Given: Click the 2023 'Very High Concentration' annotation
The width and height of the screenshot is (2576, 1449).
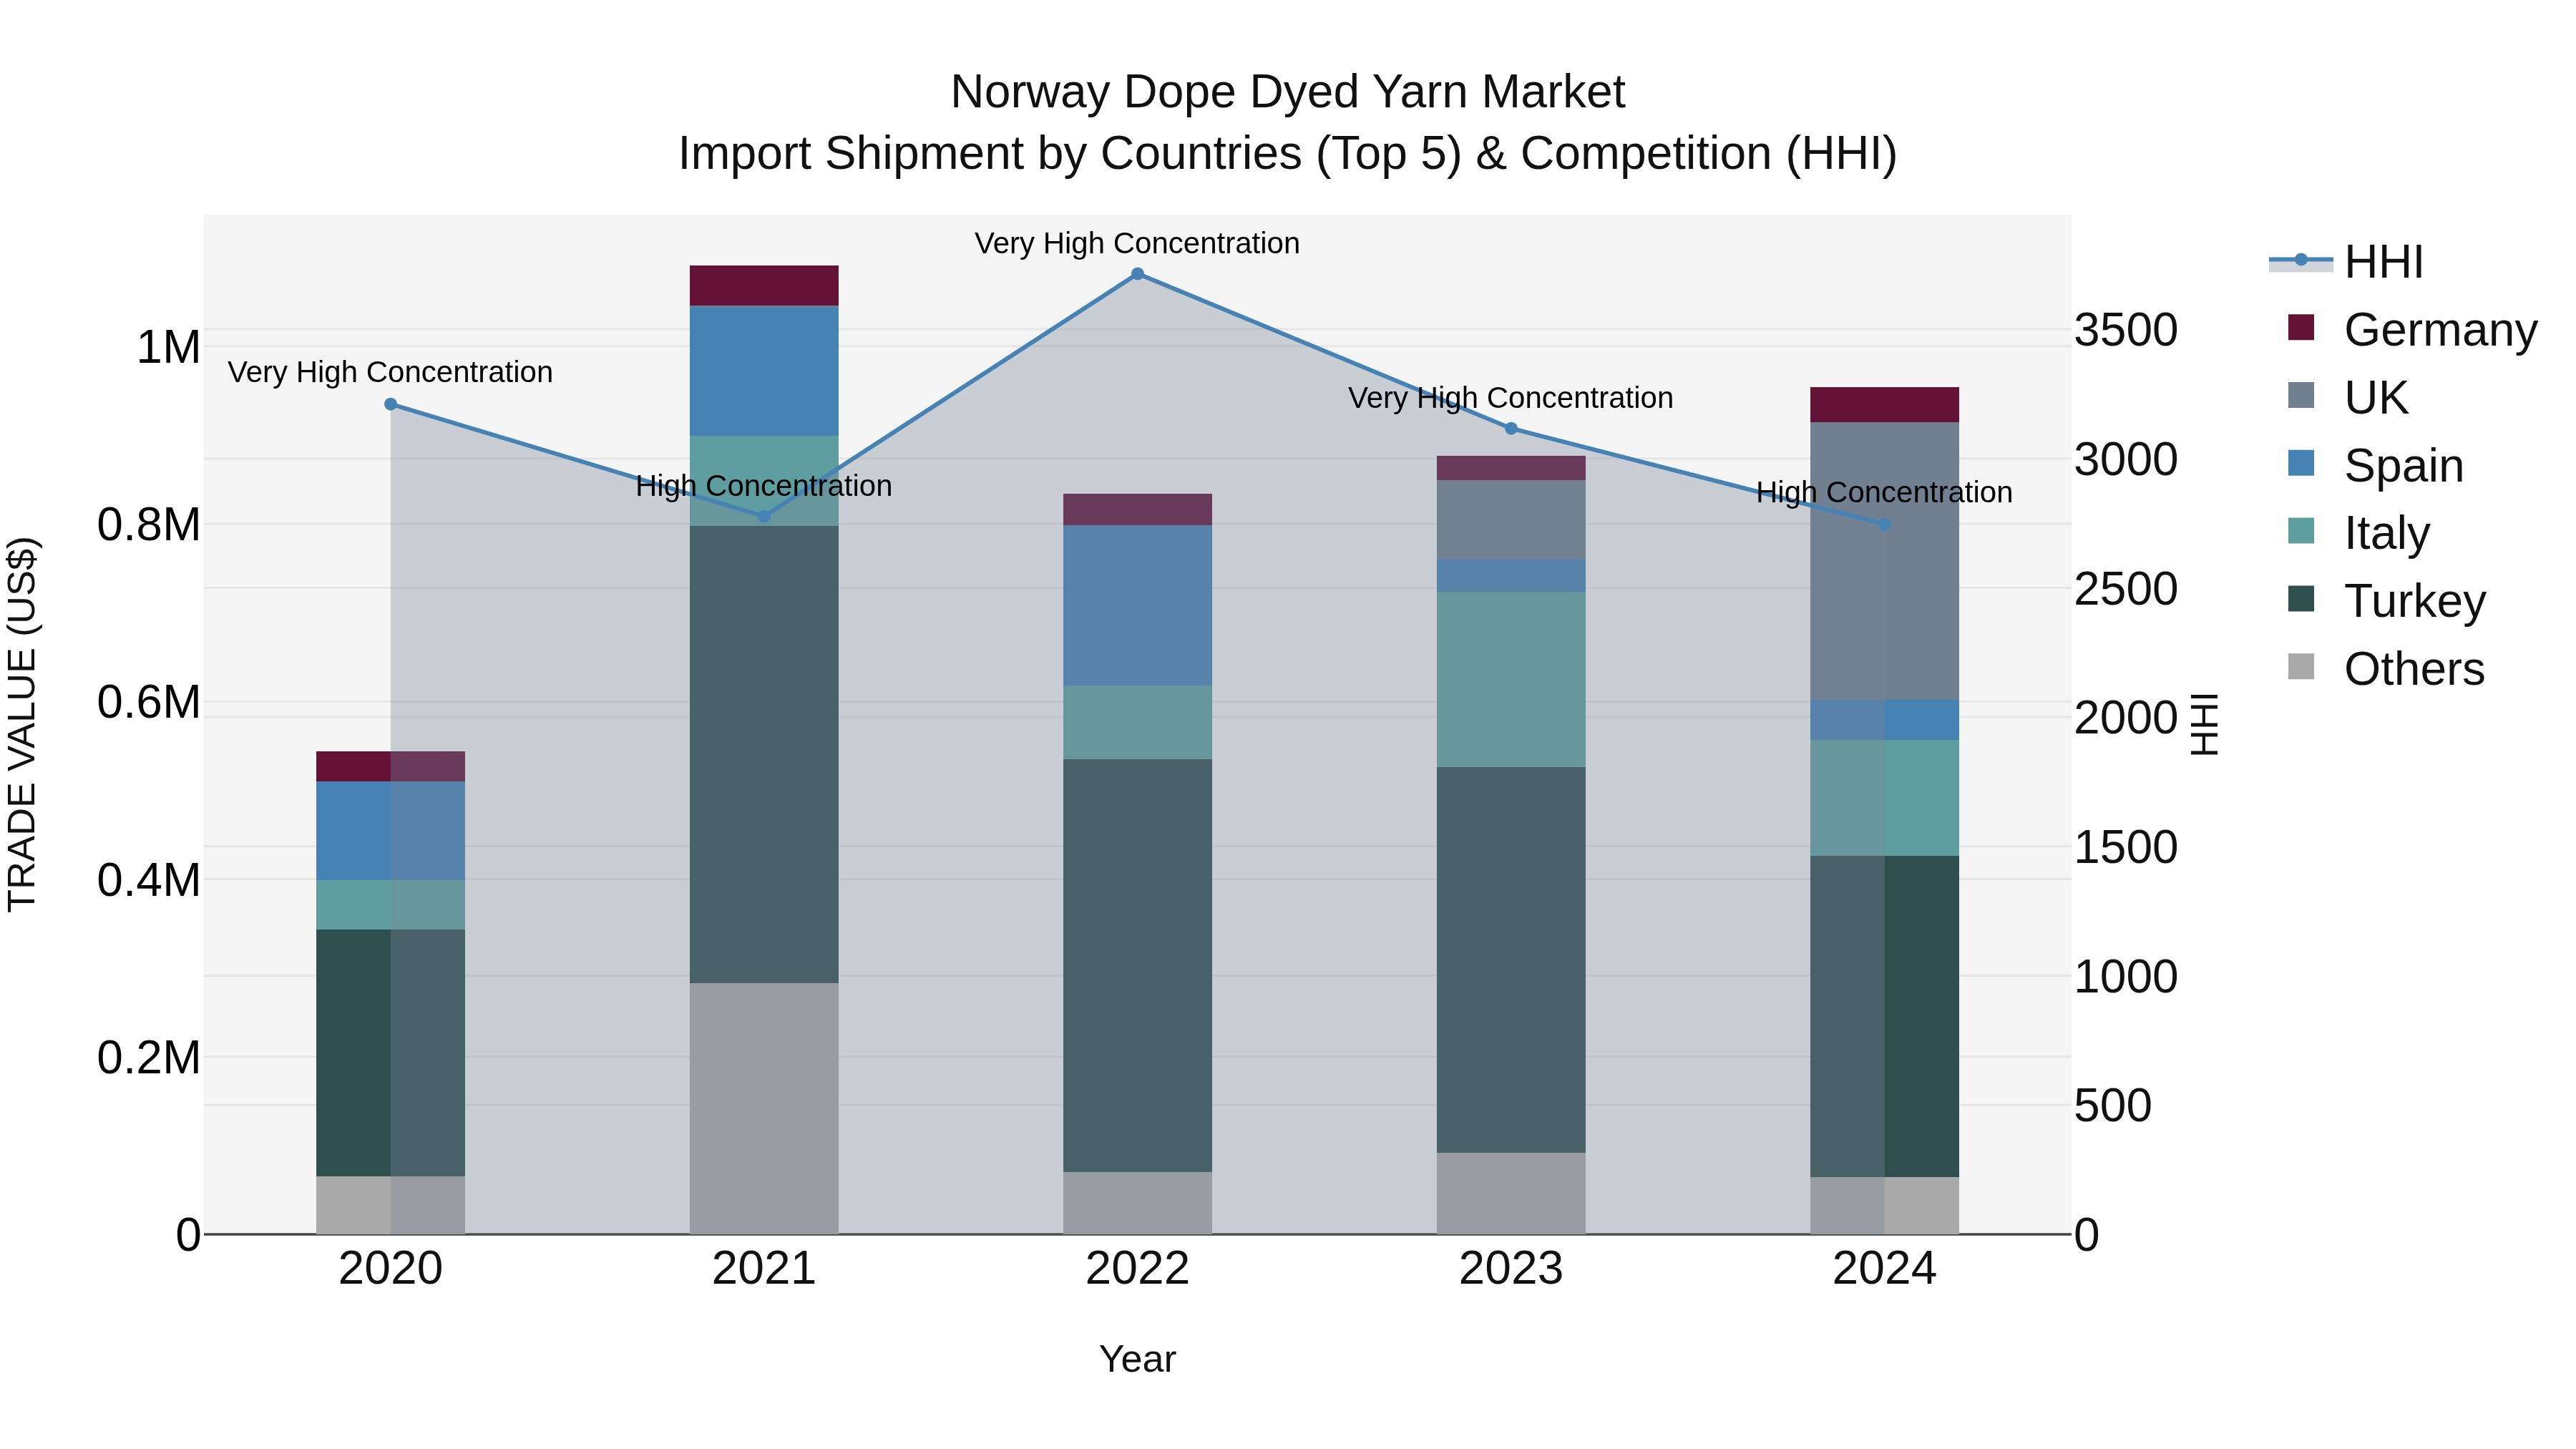Looking at the screenshot, I should coord(1511,398).
